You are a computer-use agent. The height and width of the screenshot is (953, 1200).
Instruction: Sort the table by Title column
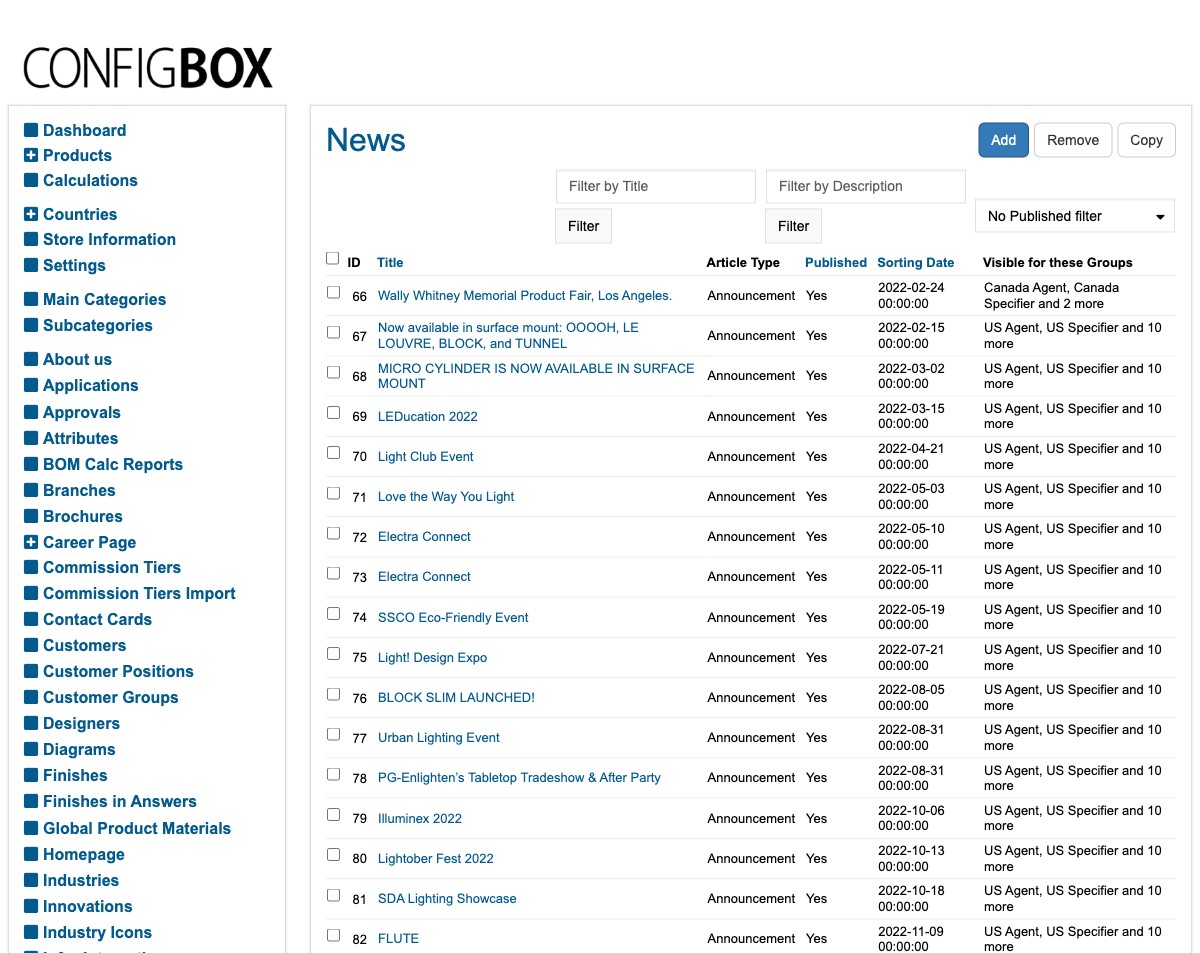[390, 263]
